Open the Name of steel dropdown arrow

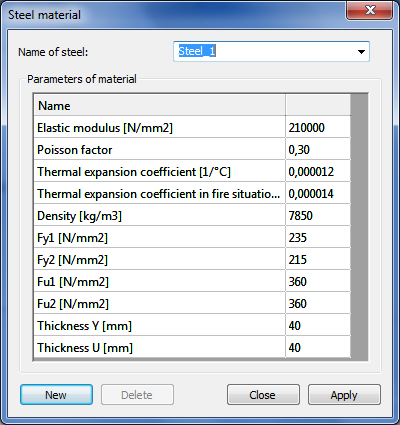[361, 52]
